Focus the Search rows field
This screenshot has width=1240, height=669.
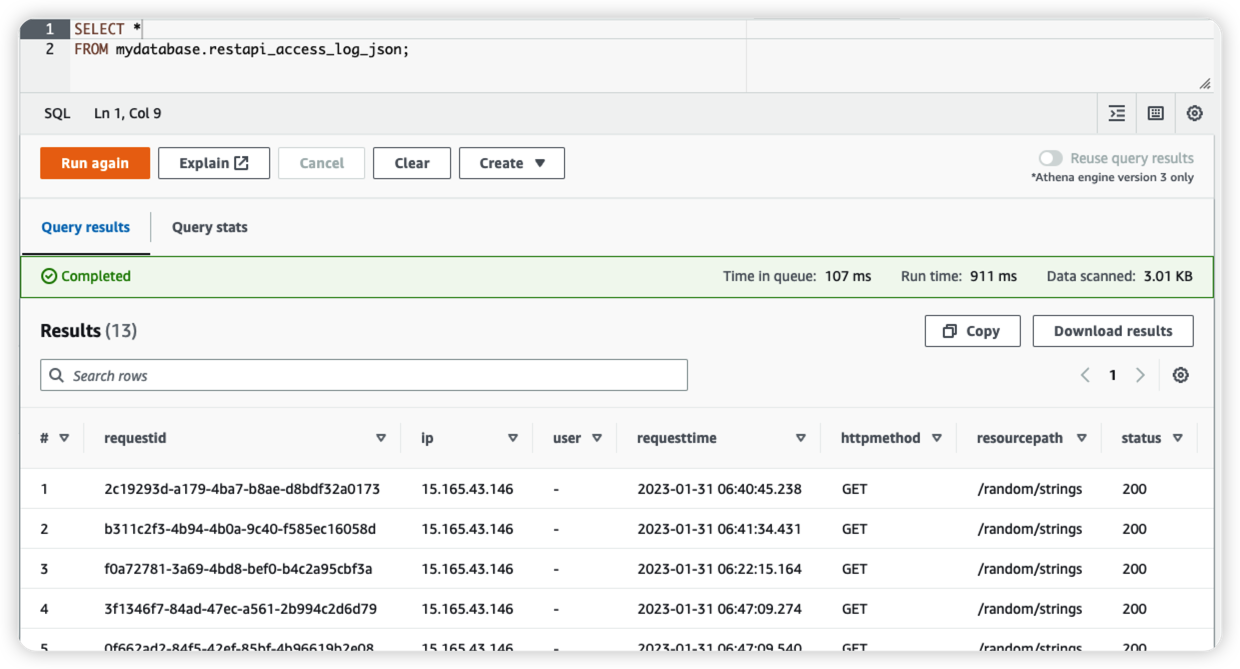point(364,375)
